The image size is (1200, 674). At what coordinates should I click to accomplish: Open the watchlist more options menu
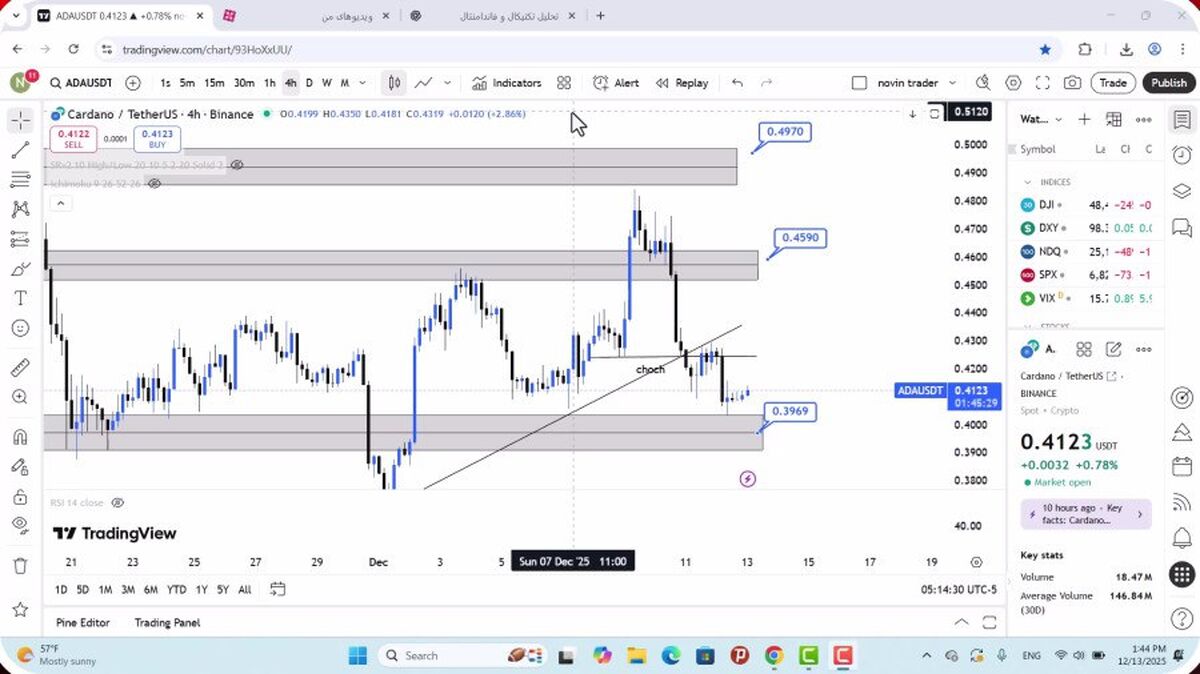pyautogui.click(x=1144, y=119)
